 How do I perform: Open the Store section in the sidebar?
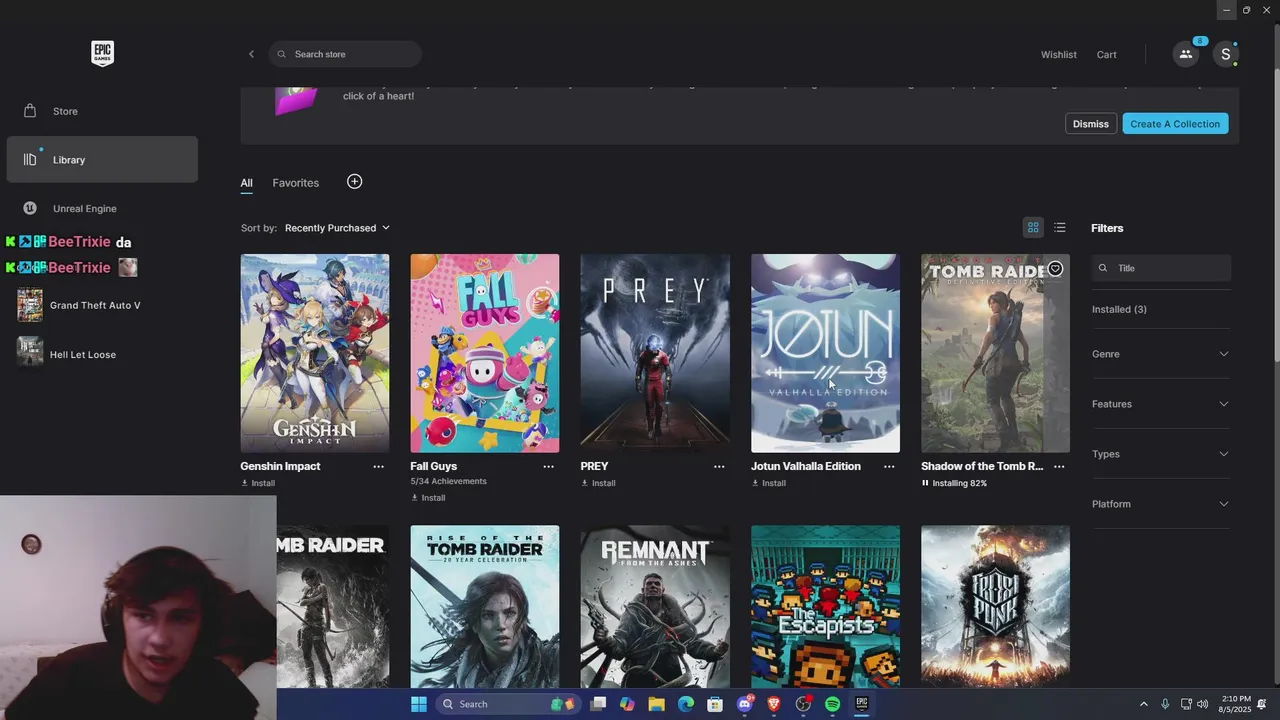(x=102, y=111)
